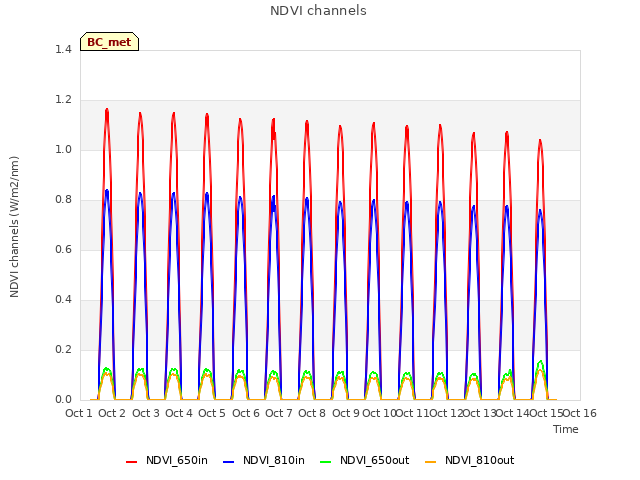Select the NDVI_650out legend entry

coord(364,461)
